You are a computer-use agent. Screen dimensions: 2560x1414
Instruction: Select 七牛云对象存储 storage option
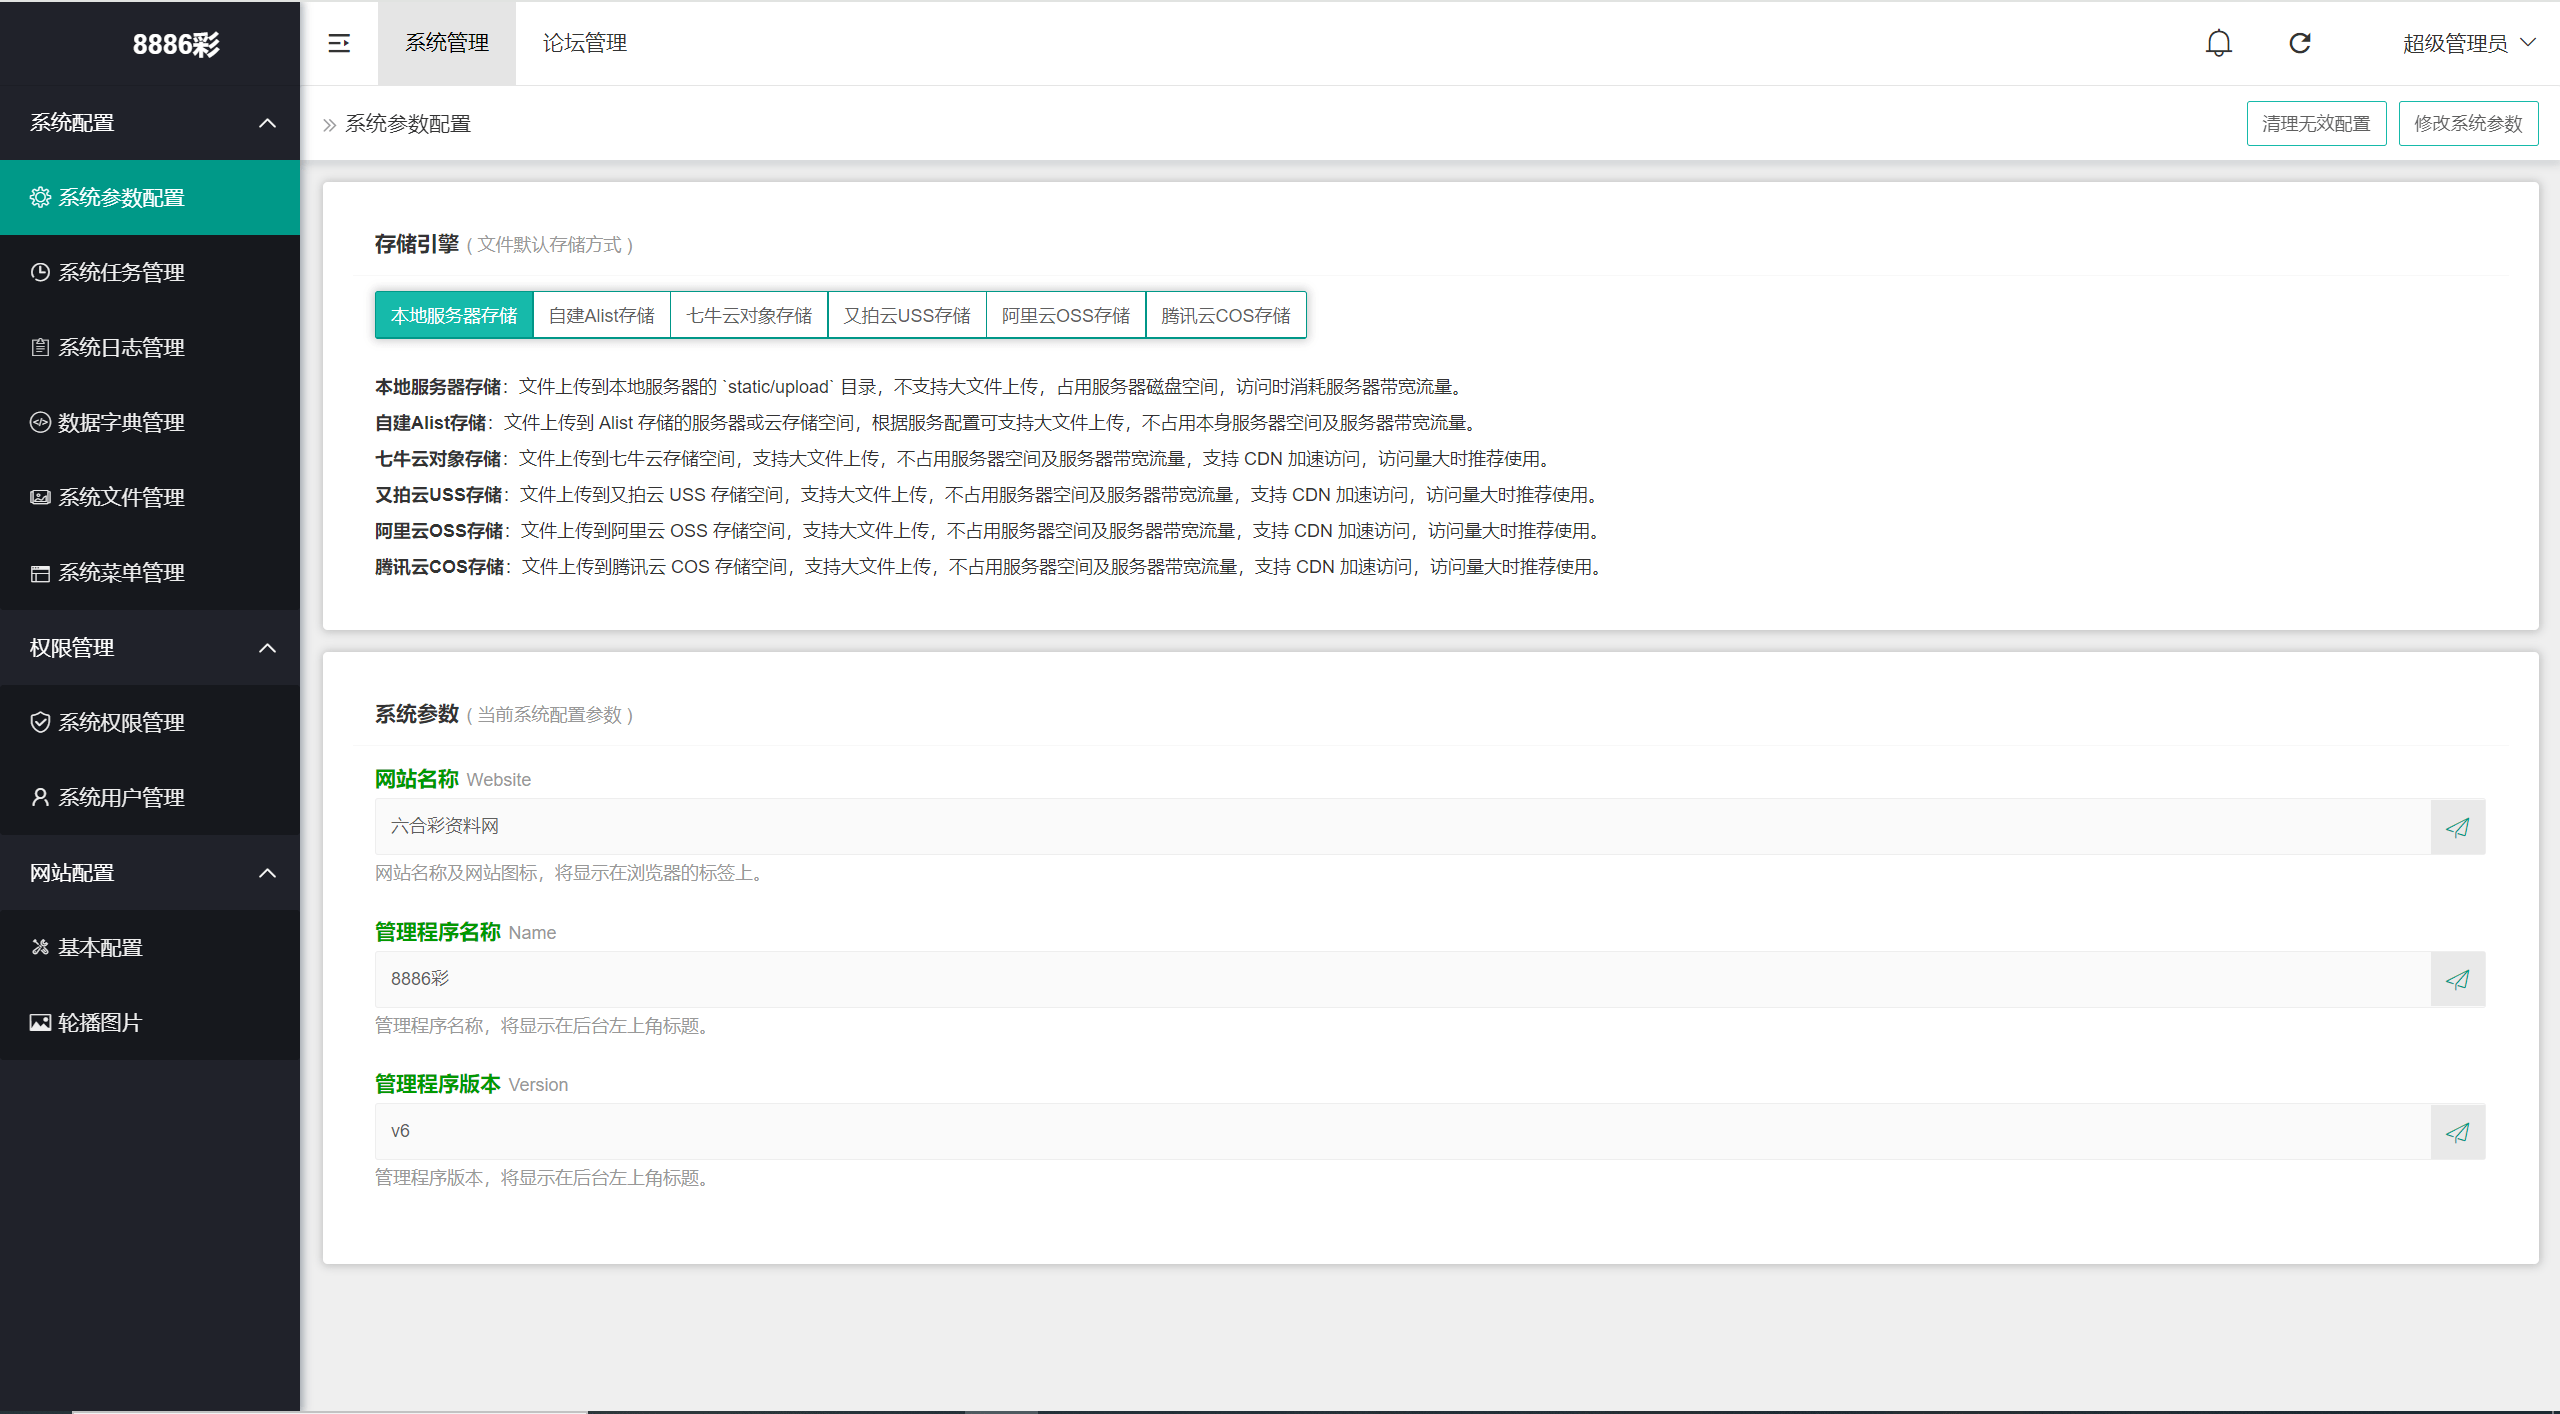tap(749, 316)
